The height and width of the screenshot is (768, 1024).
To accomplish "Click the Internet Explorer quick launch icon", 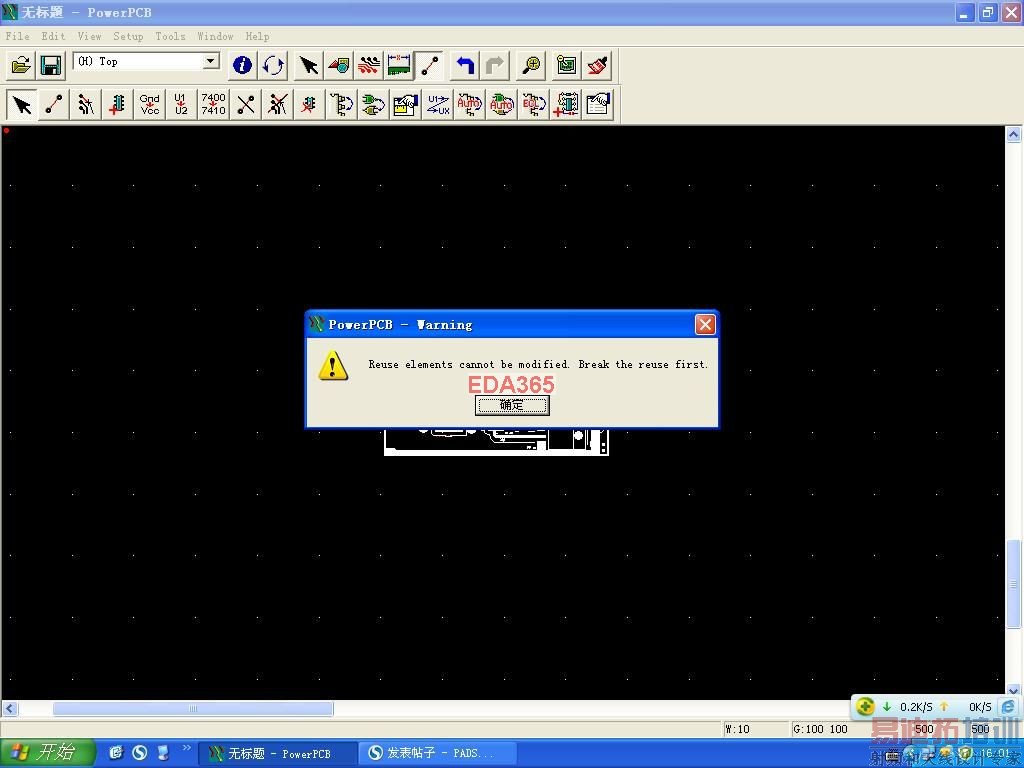I will (116, 753).
